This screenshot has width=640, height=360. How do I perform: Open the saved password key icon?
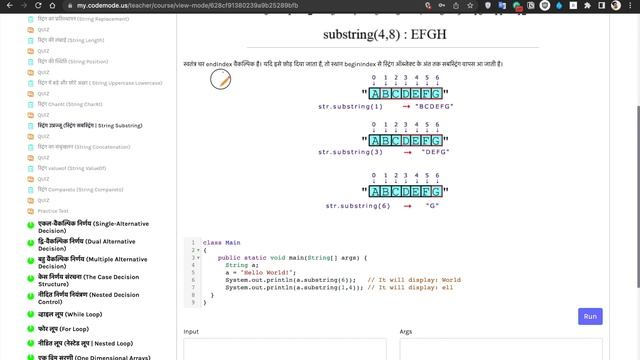coord(442,6)
